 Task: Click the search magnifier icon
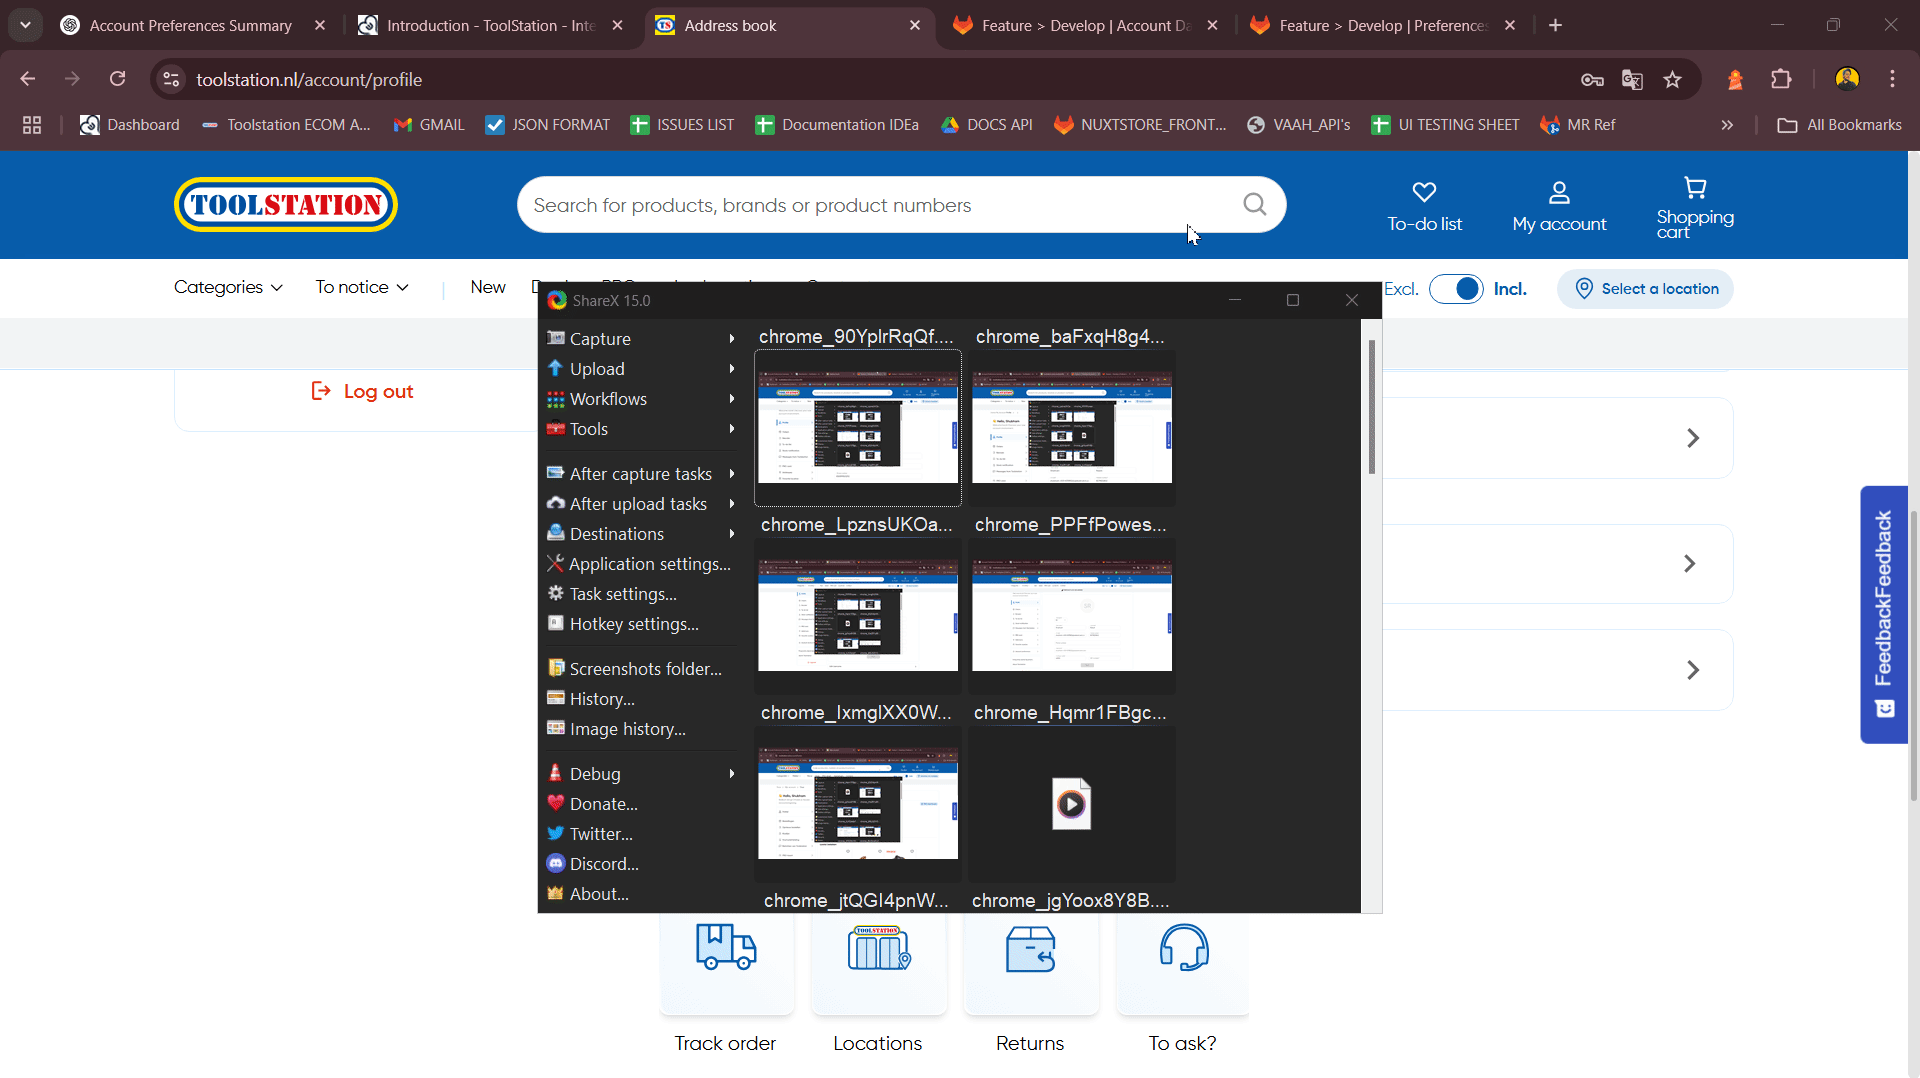pos(1254,205)
